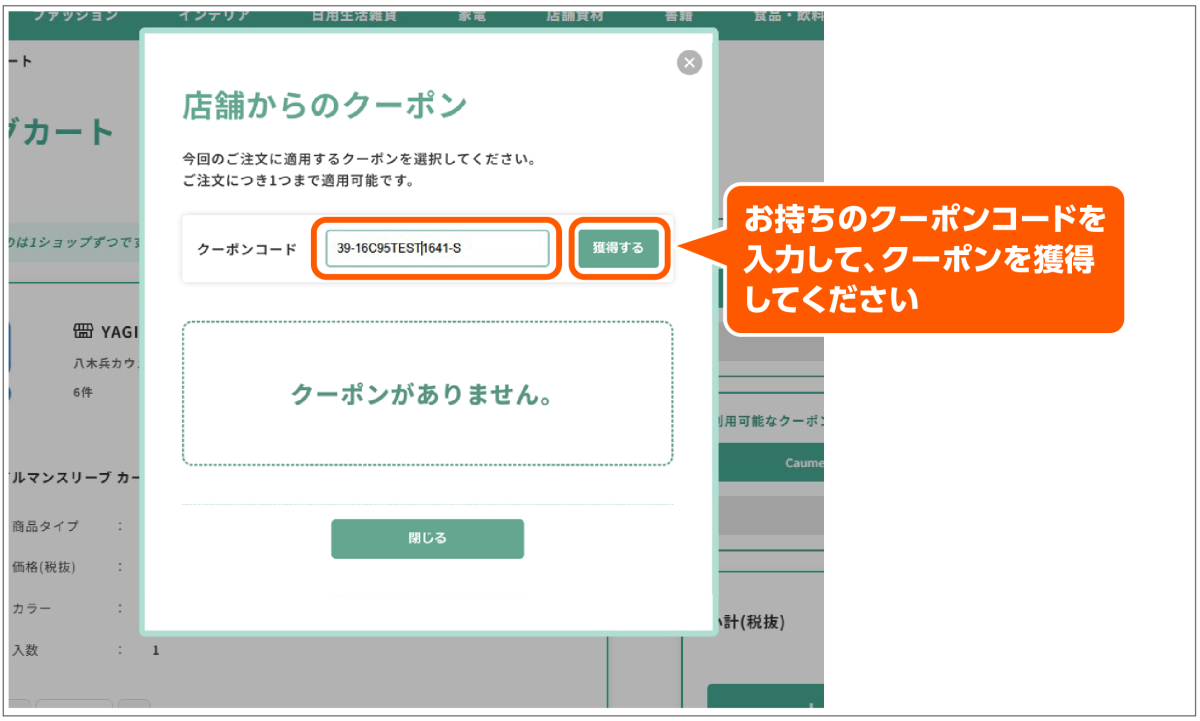The height and width of the screenshot is (721, 1200).
Task: Click the empty クーポンがありません coupon area
Action: click(427, 394)
